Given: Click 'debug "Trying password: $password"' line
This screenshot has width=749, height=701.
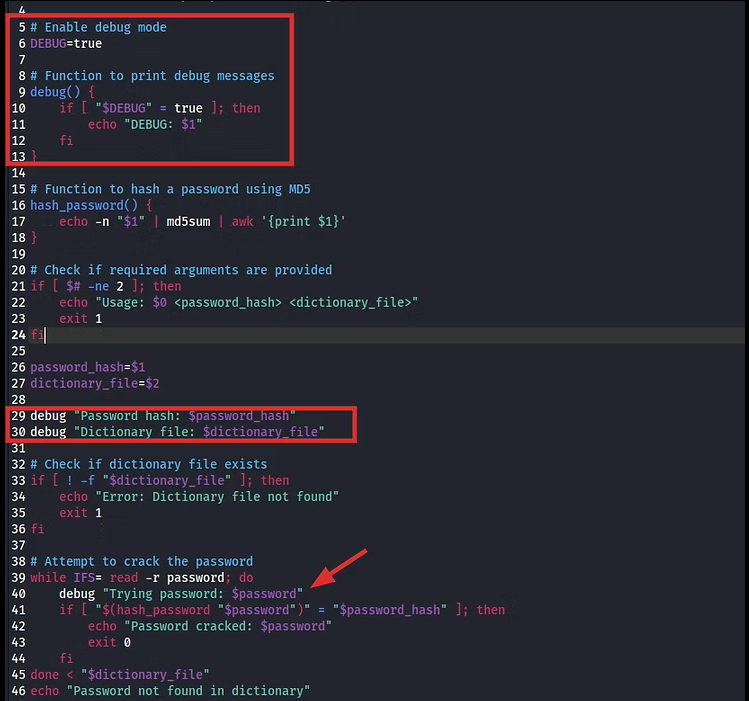Looking at the screenshot, I should point(181,594).
